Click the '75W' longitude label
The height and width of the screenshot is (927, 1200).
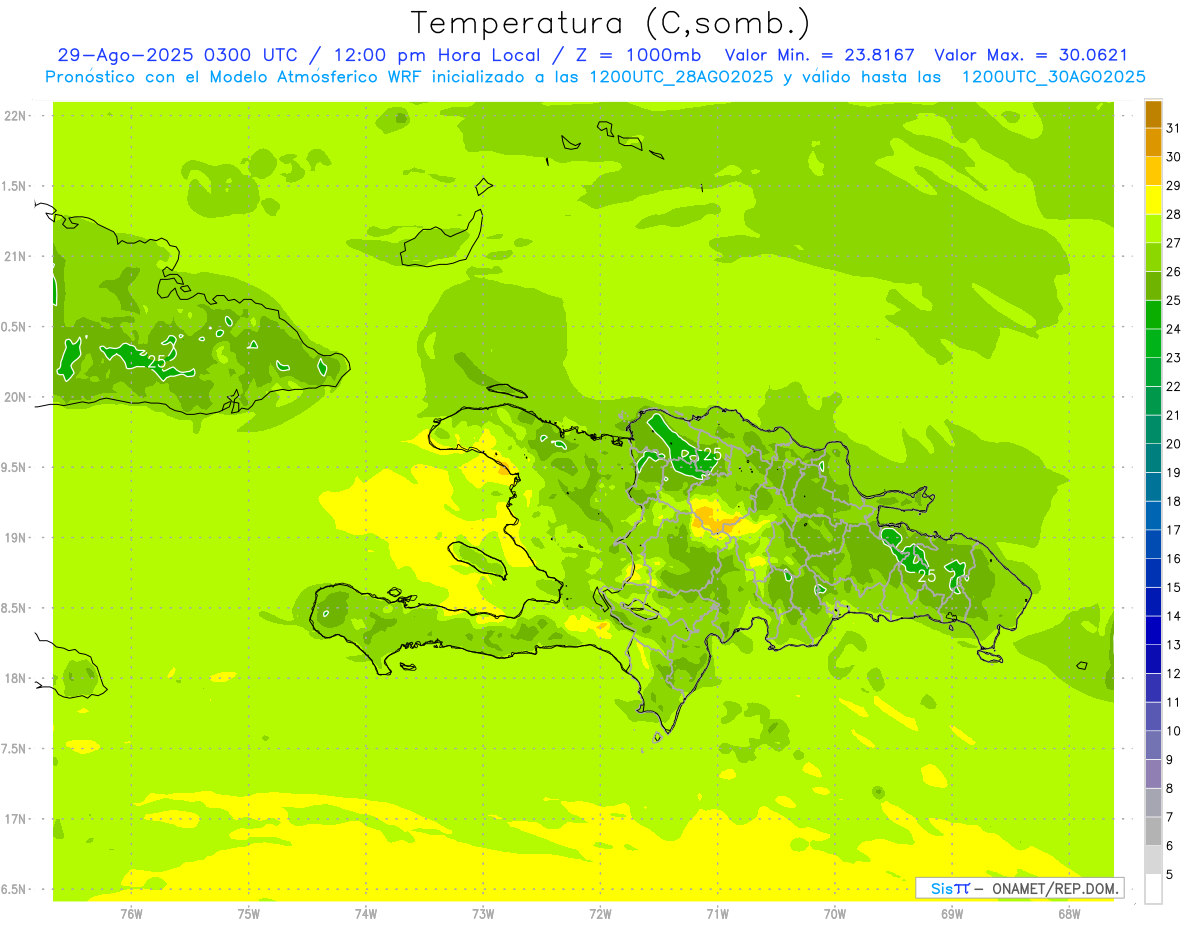pyautogui.click(x=249, y=914)
